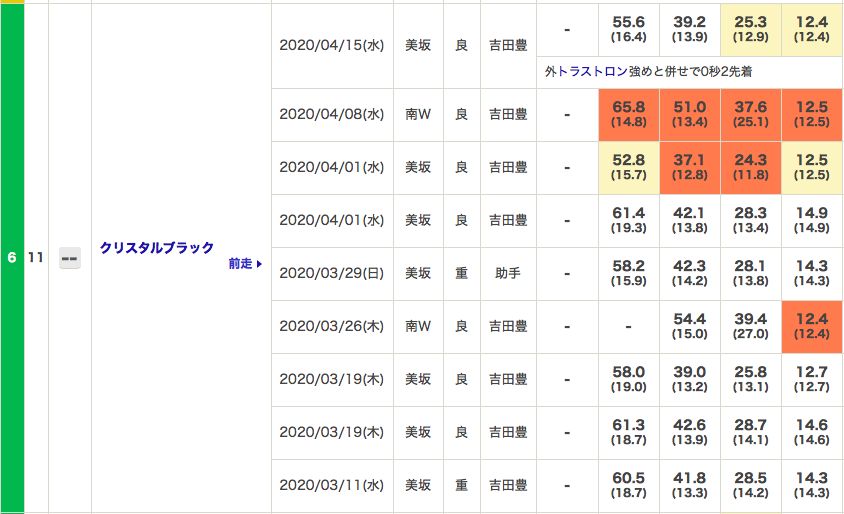
Task: Click the 42.6 (13.9) time cell
Action: 690,432
